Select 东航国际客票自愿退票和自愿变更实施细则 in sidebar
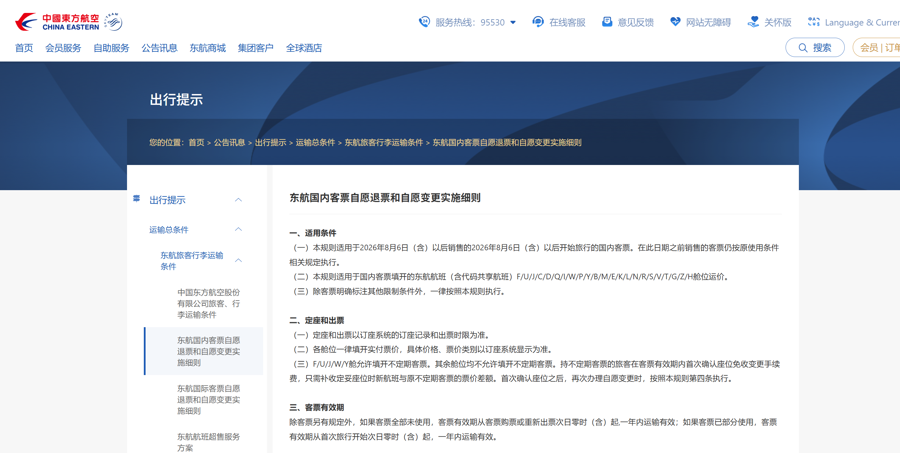 pos(208,399)
